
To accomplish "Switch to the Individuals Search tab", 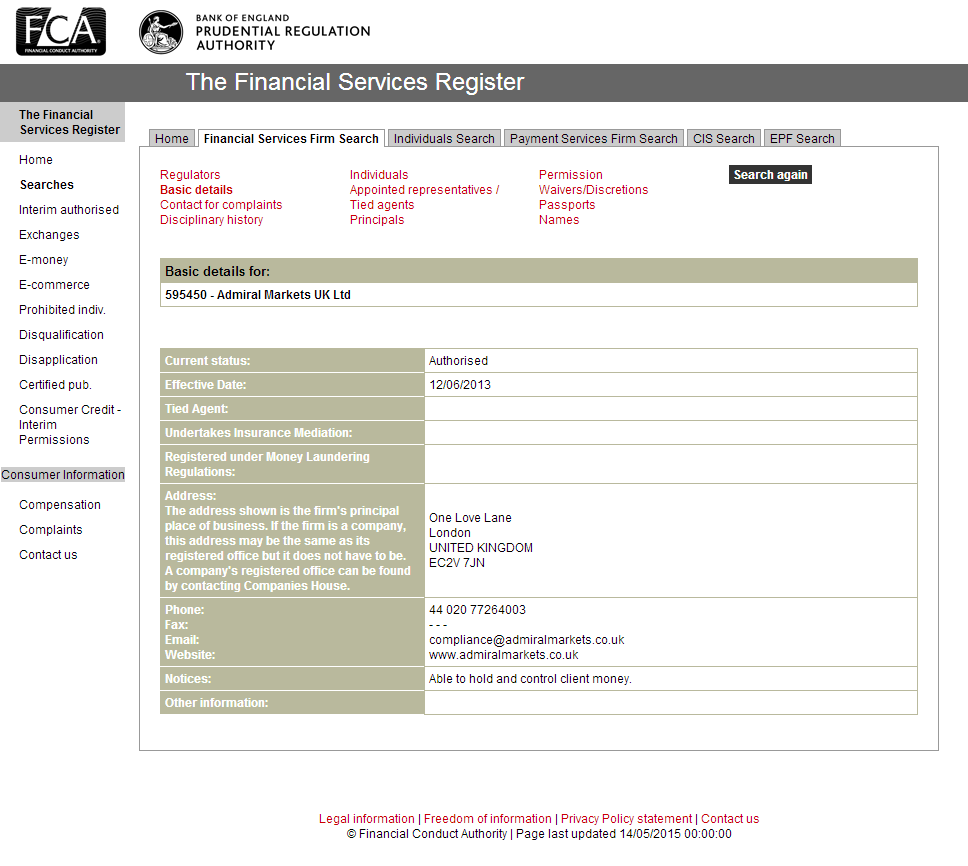I will tap(444, 138).
